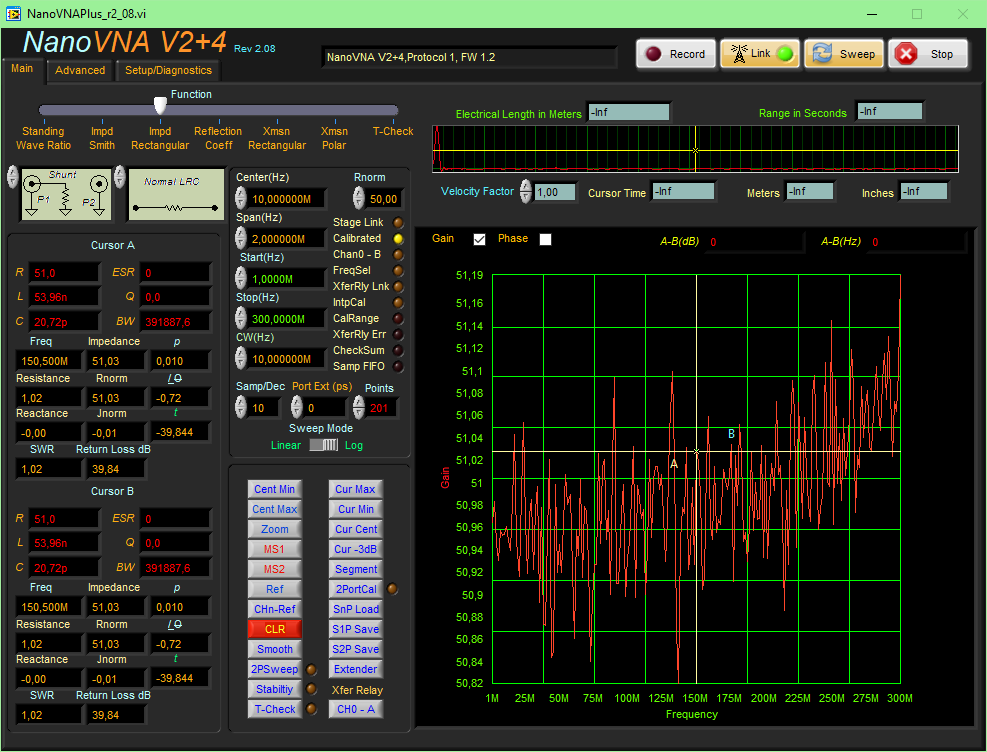Click the Stop(Hz) value field
The image size is (987, 752).
pyautogui.click(x=287, y=319)
